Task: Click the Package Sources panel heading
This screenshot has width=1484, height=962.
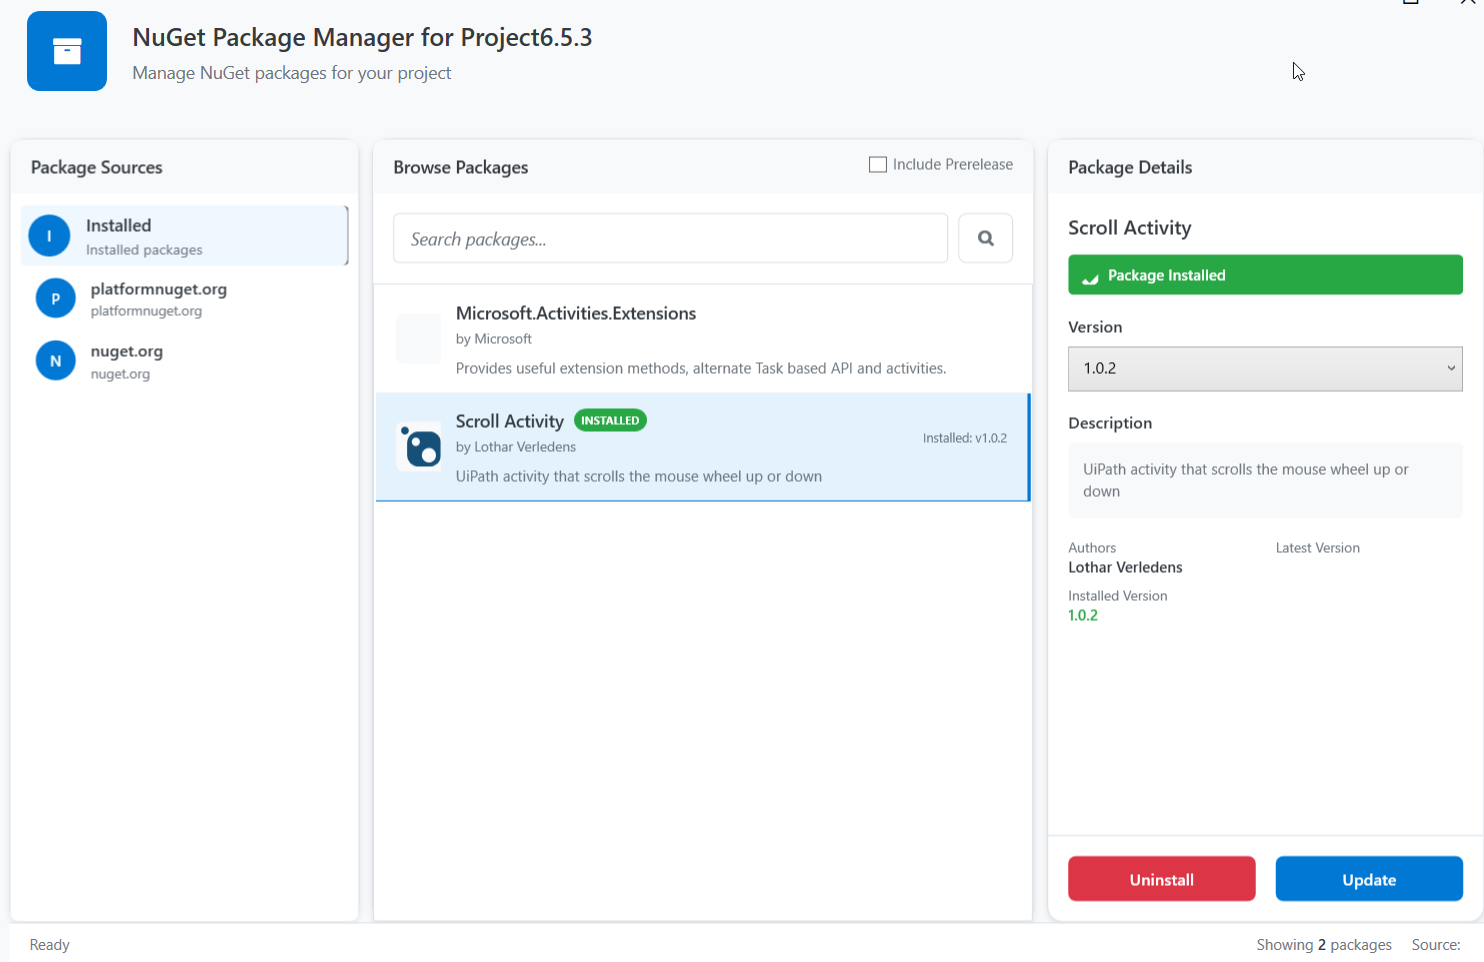Action: pos(97,167)
